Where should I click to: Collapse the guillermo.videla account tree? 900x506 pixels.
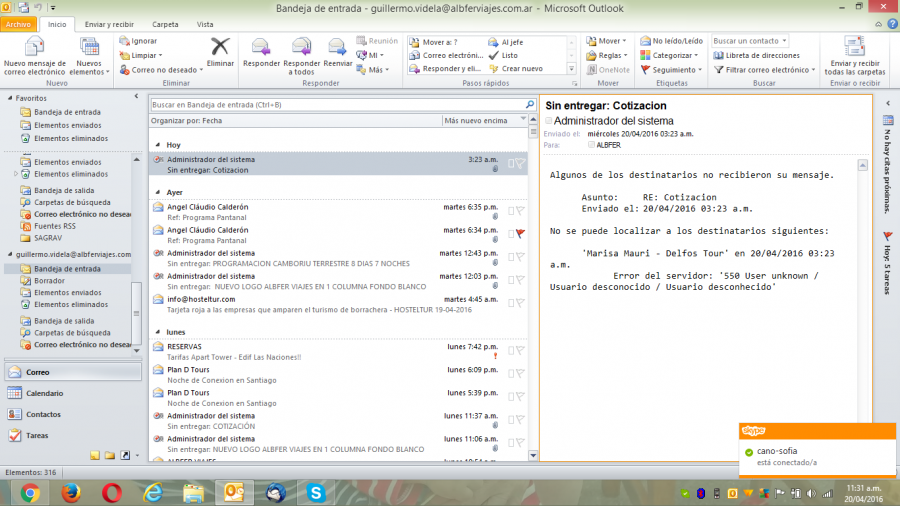10,254
